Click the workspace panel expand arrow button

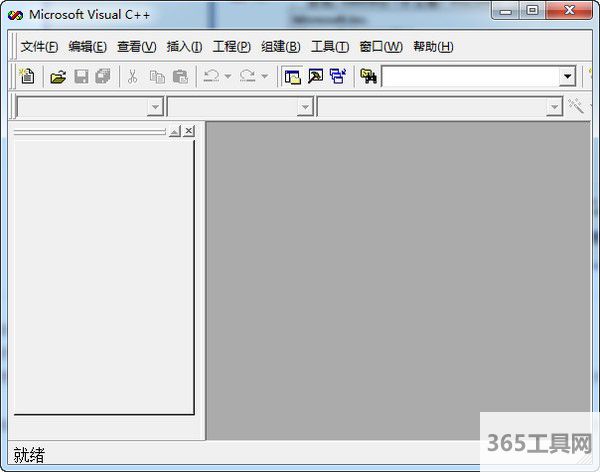tap(174, 131)
